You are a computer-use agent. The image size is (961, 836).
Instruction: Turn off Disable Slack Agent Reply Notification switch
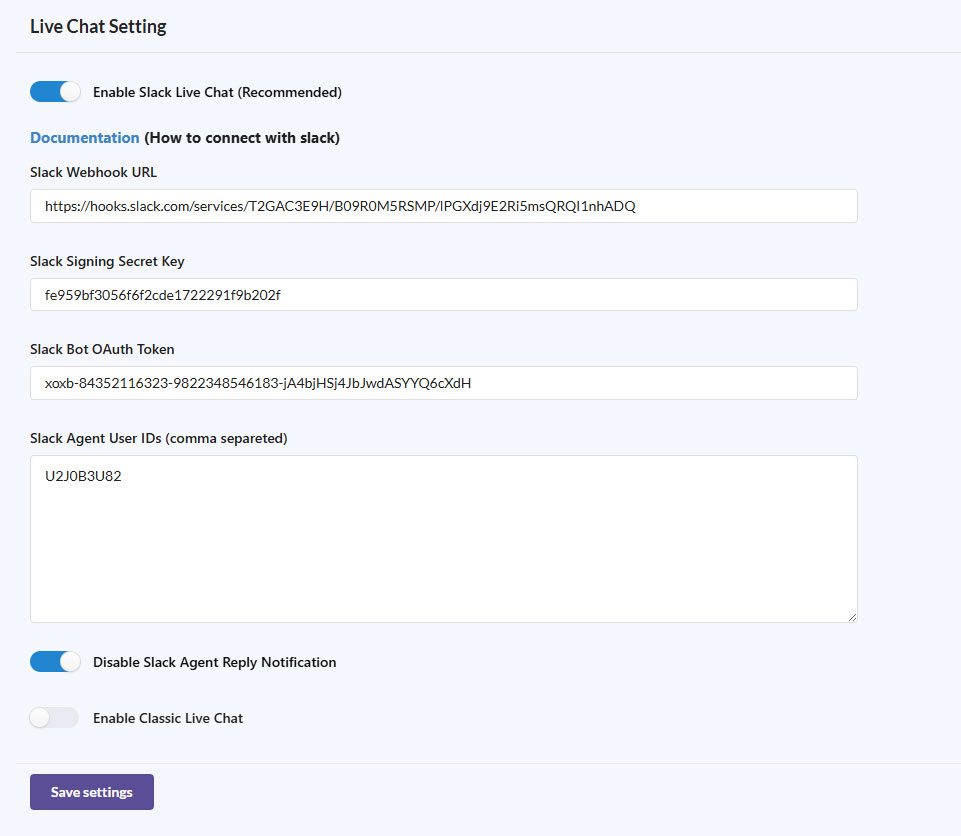(x=54, y=662)
